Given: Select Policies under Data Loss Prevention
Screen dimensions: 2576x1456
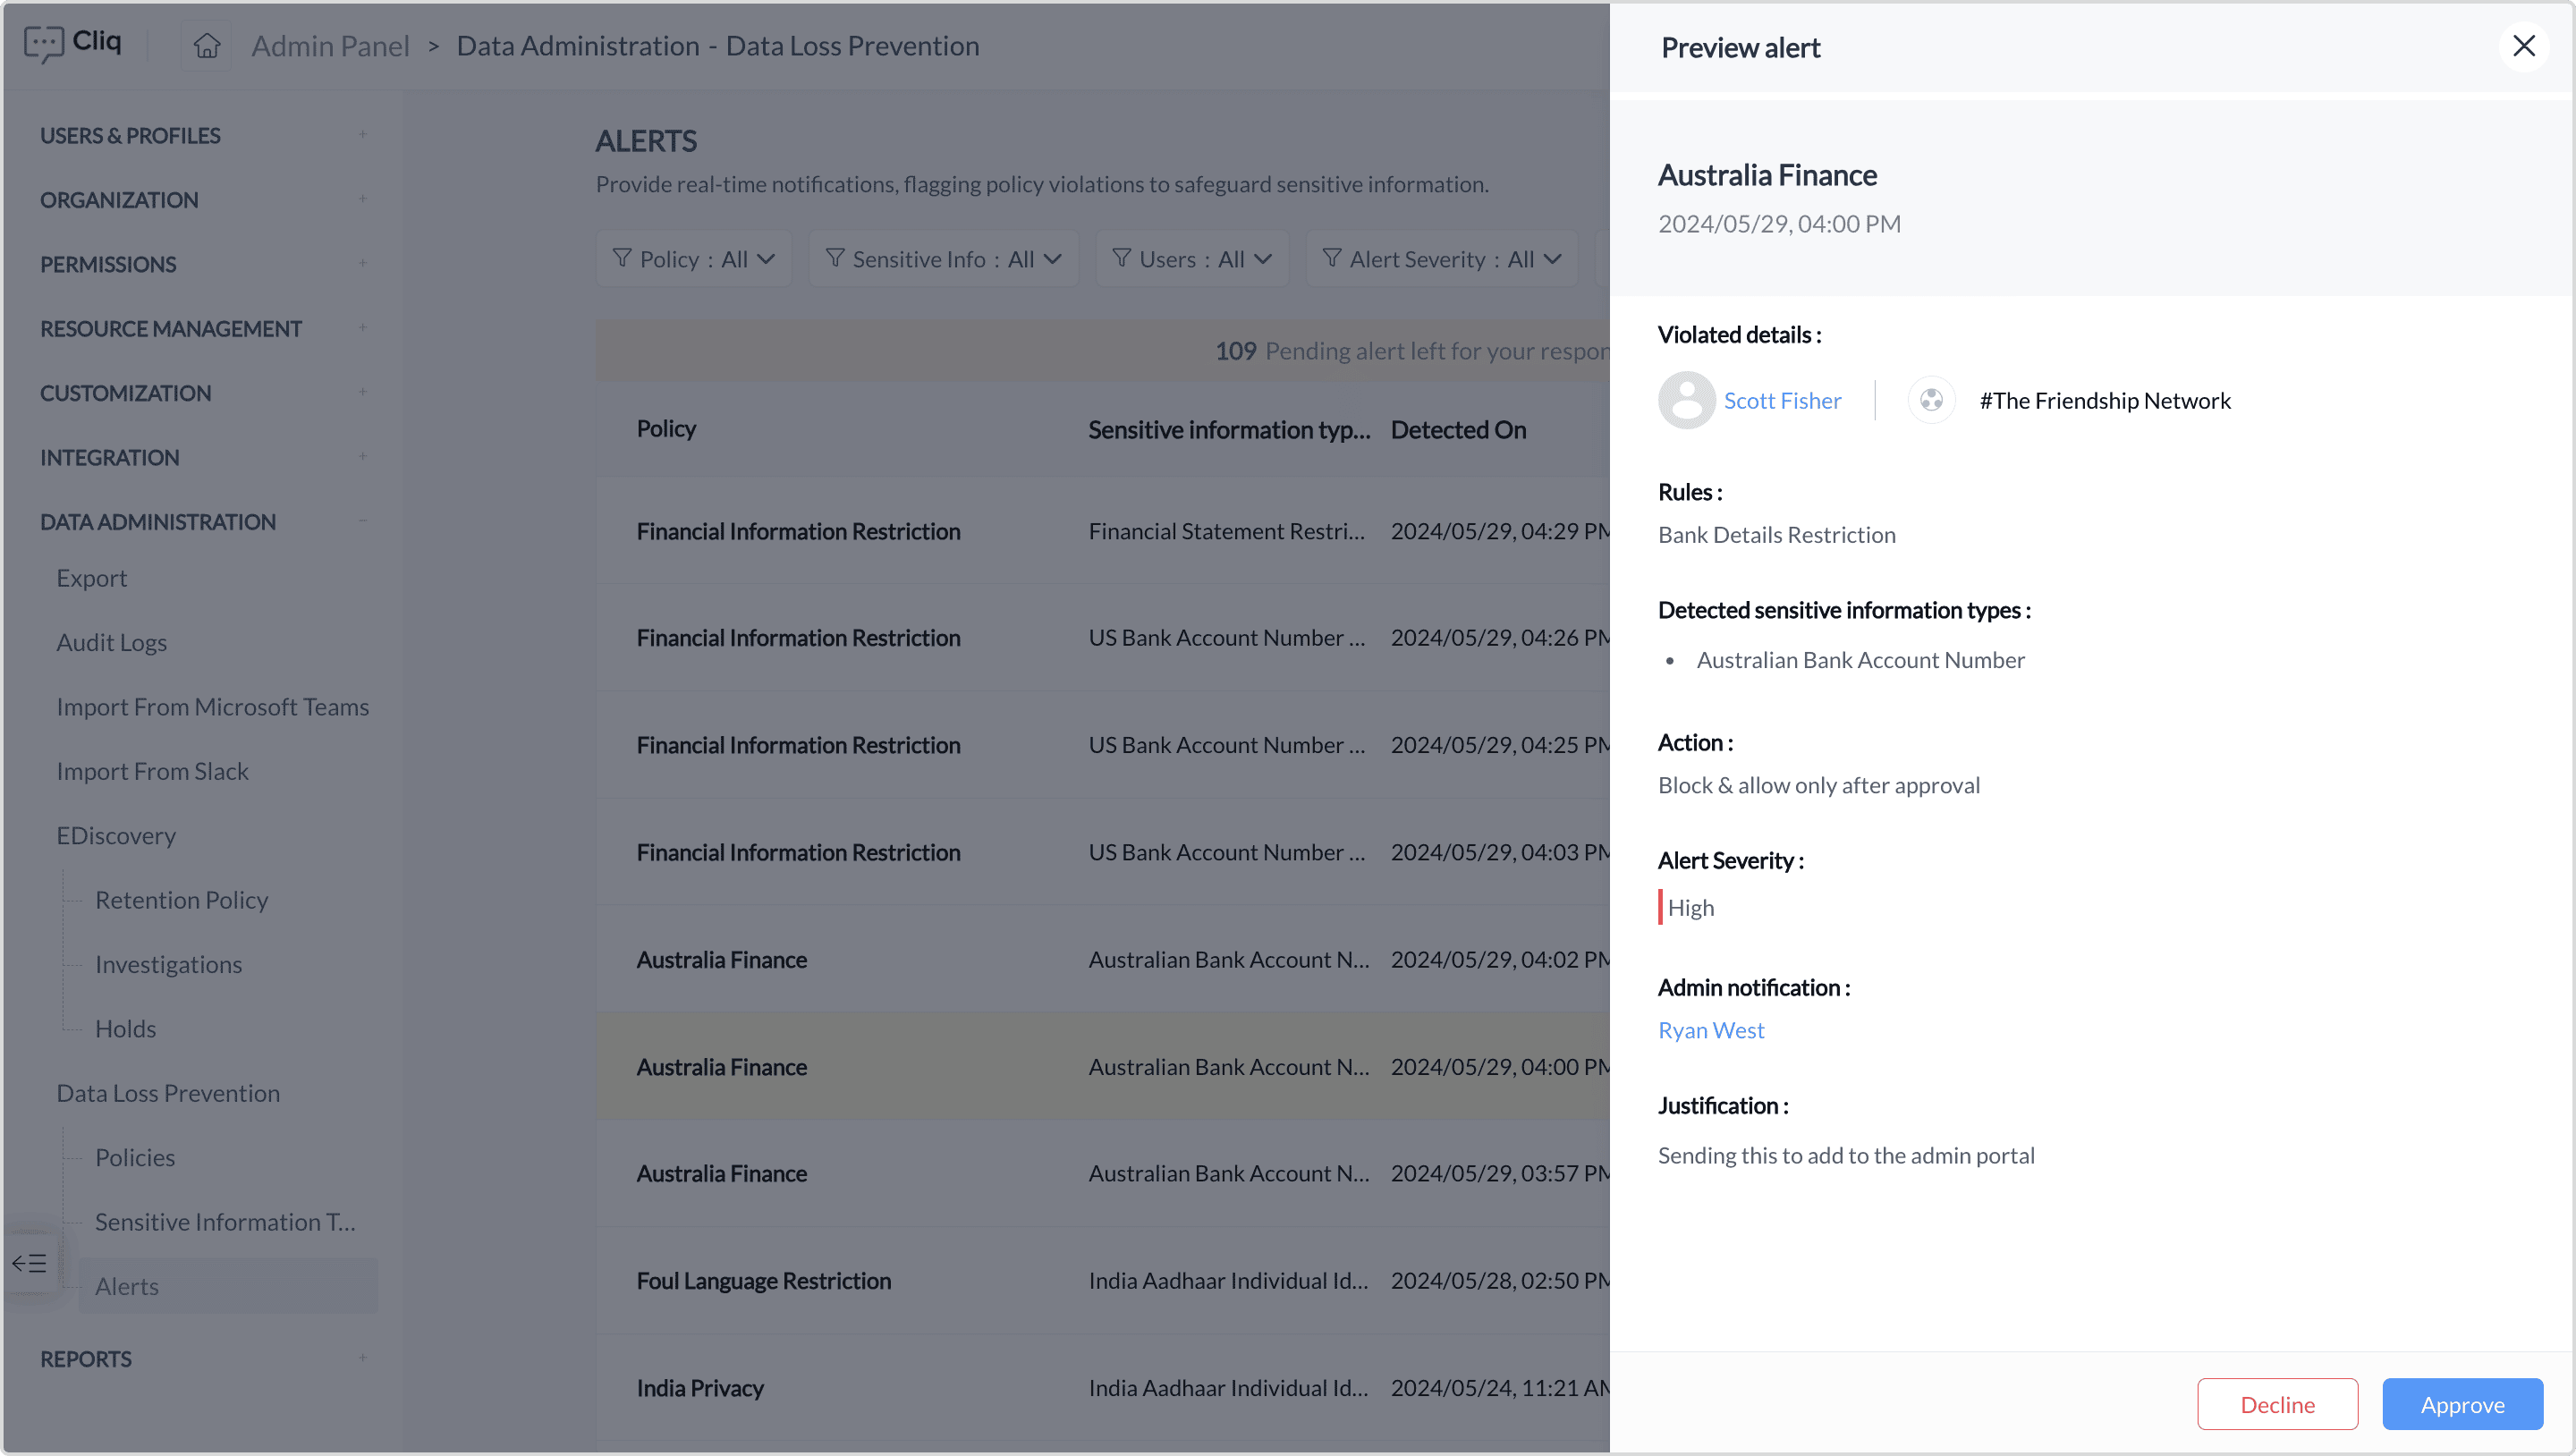Looking at the screenshot, I should [x=135, y=1157].
